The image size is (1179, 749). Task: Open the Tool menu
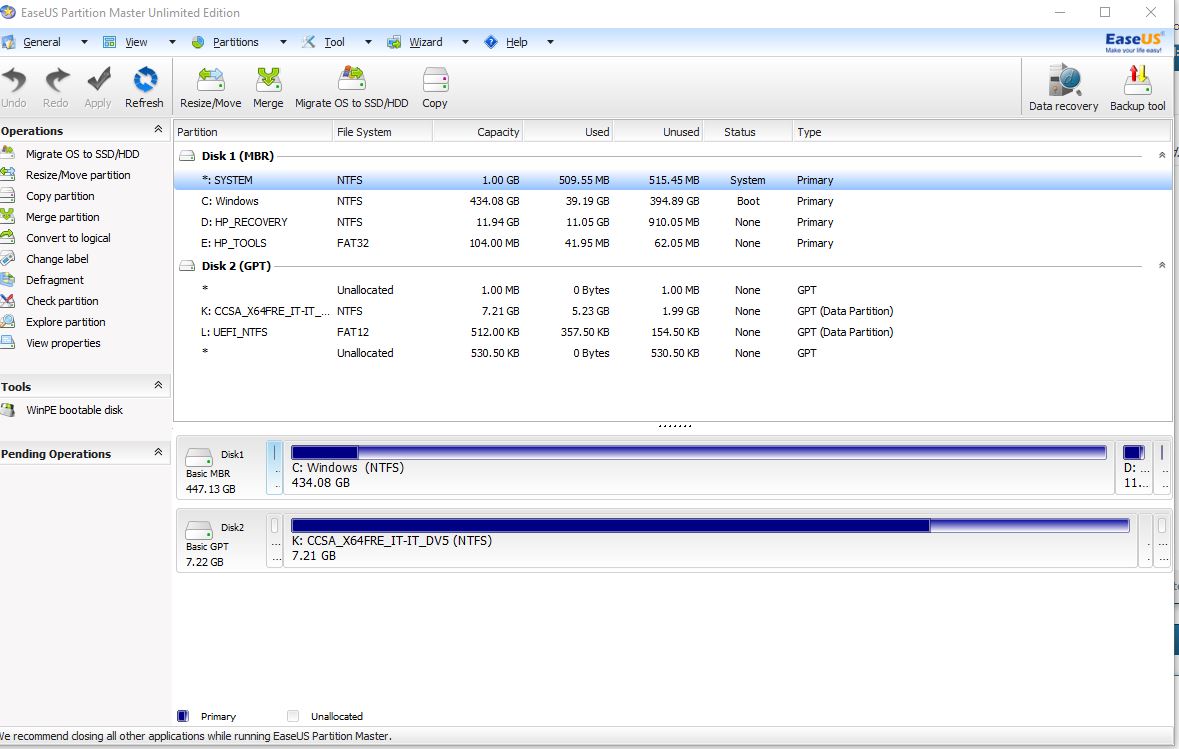tap(335, 42)
